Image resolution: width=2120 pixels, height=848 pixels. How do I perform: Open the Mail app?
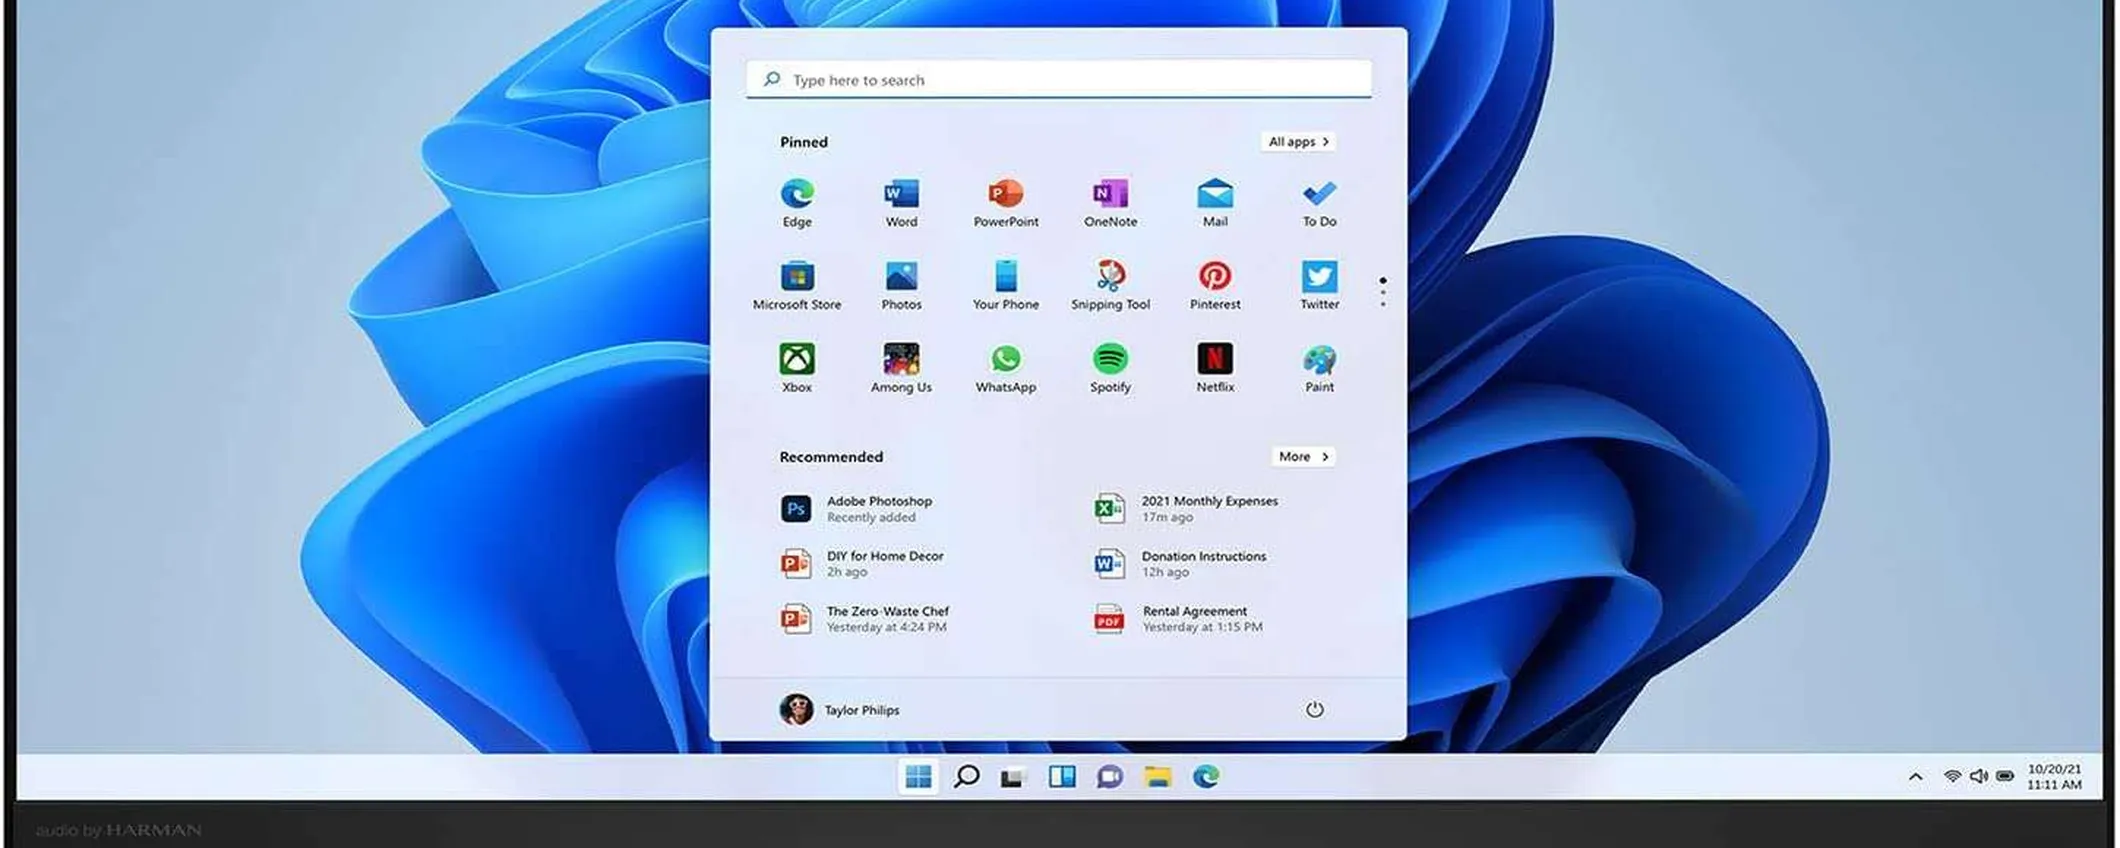tap(1215, 202)
